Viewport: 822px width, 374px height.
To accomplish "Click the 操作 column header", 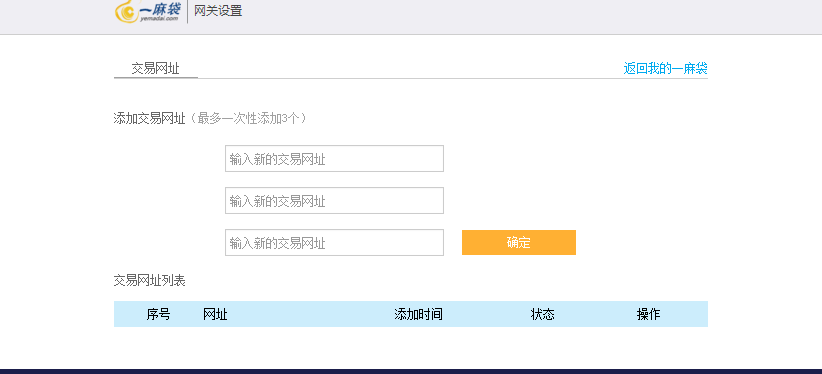I will click(x=648, y=314).
